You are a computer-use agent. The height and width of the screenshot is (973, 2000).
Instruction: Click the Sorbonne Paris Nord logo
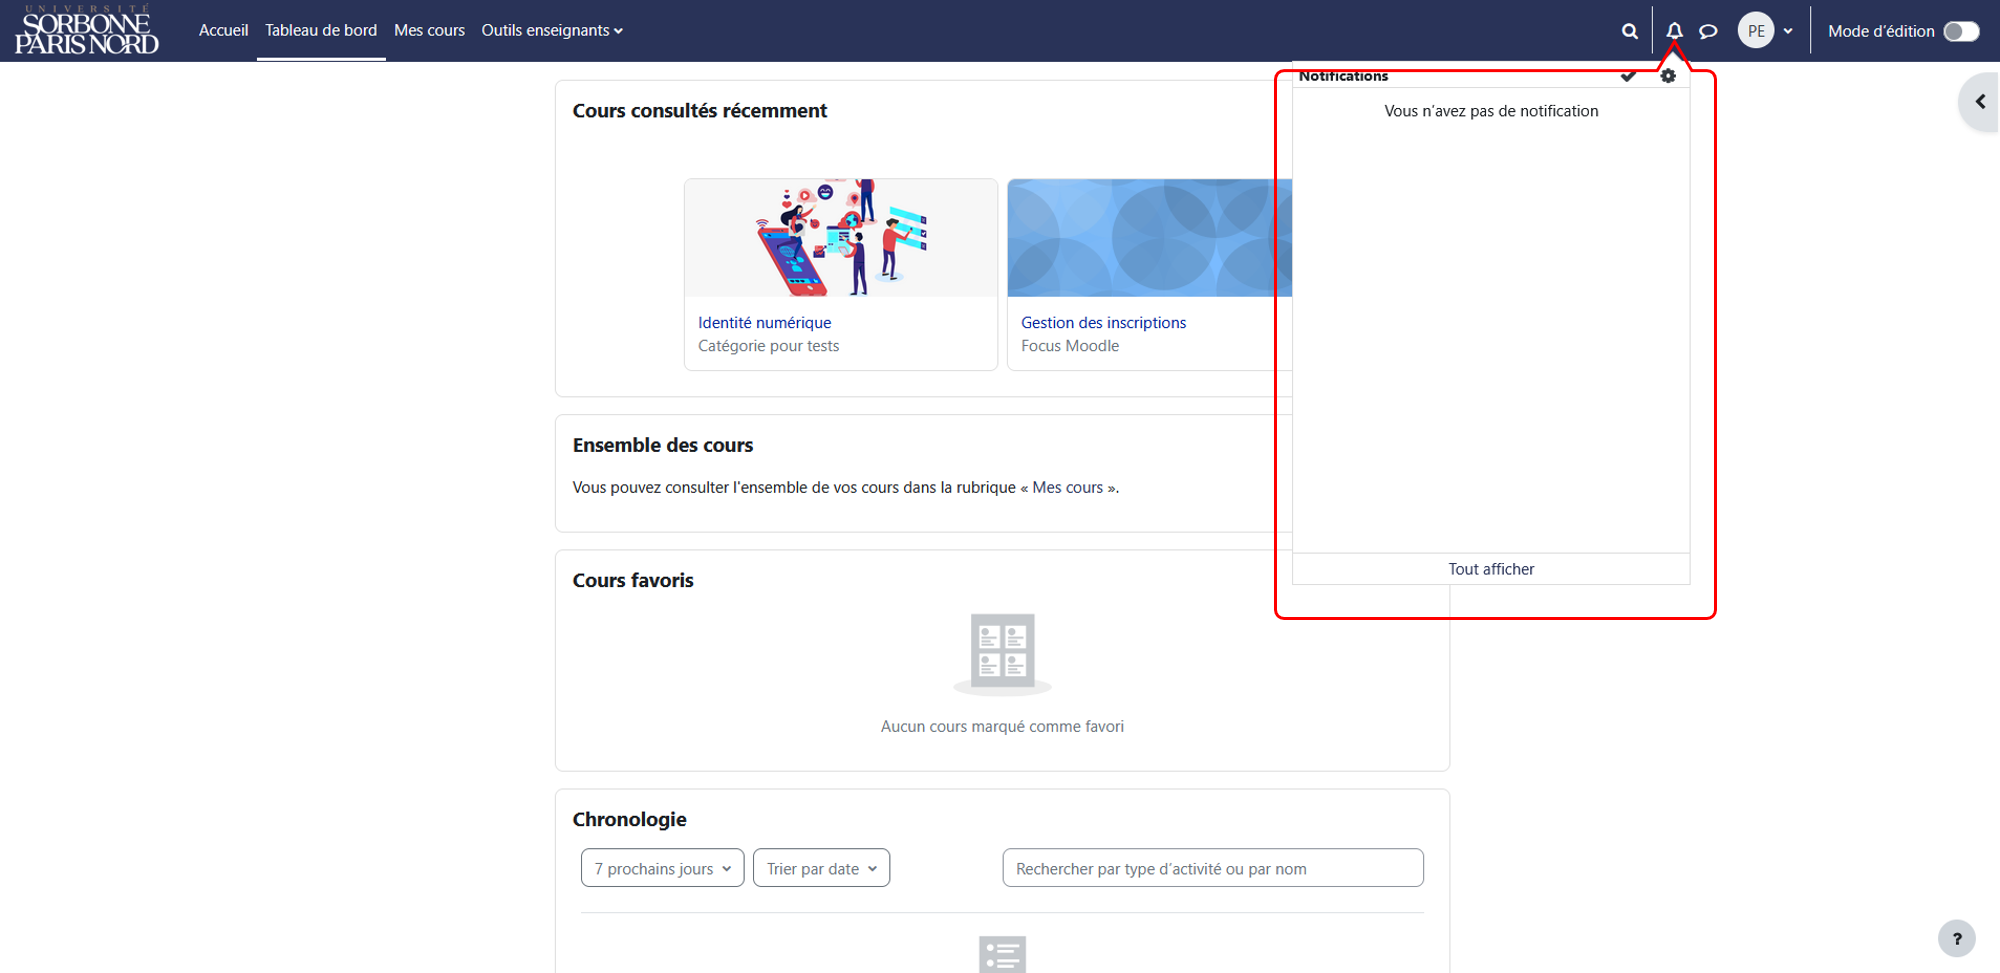point(87,30)
